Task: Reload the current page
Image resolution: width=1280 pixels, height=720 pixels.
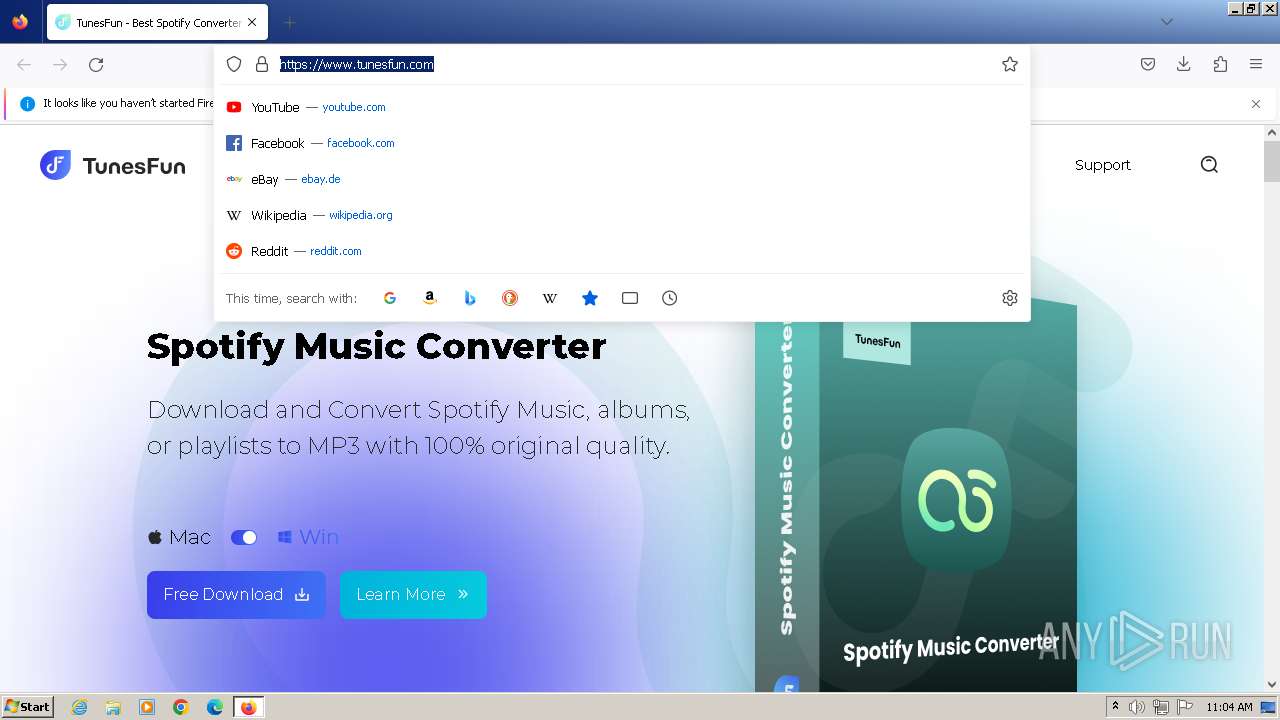Action: pos(96,65)
